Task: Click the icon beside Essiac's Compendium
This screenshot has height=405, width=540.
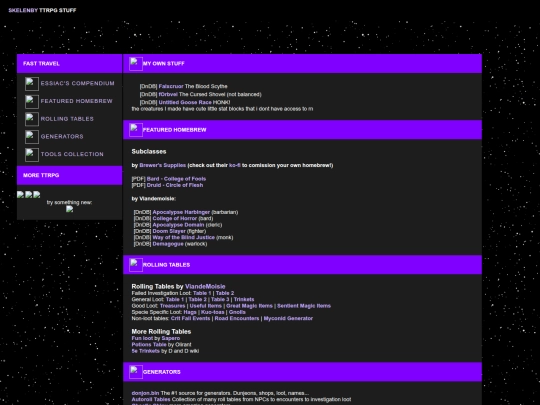Action: click(32, 84)
